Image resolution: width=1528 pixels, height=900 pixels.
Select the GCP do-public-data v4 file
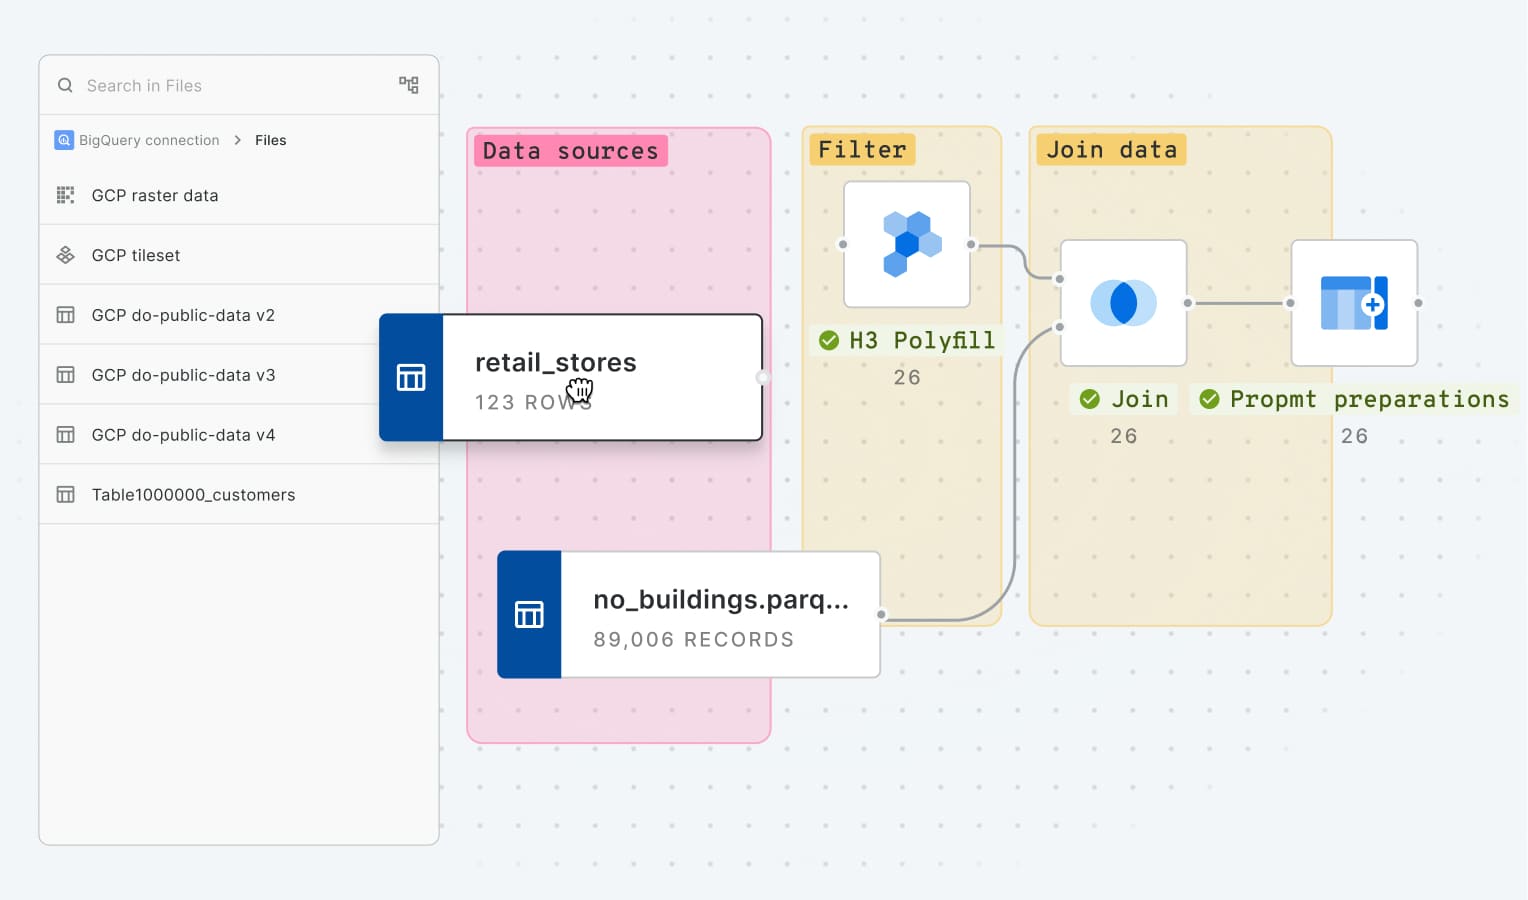click(182, 434)
